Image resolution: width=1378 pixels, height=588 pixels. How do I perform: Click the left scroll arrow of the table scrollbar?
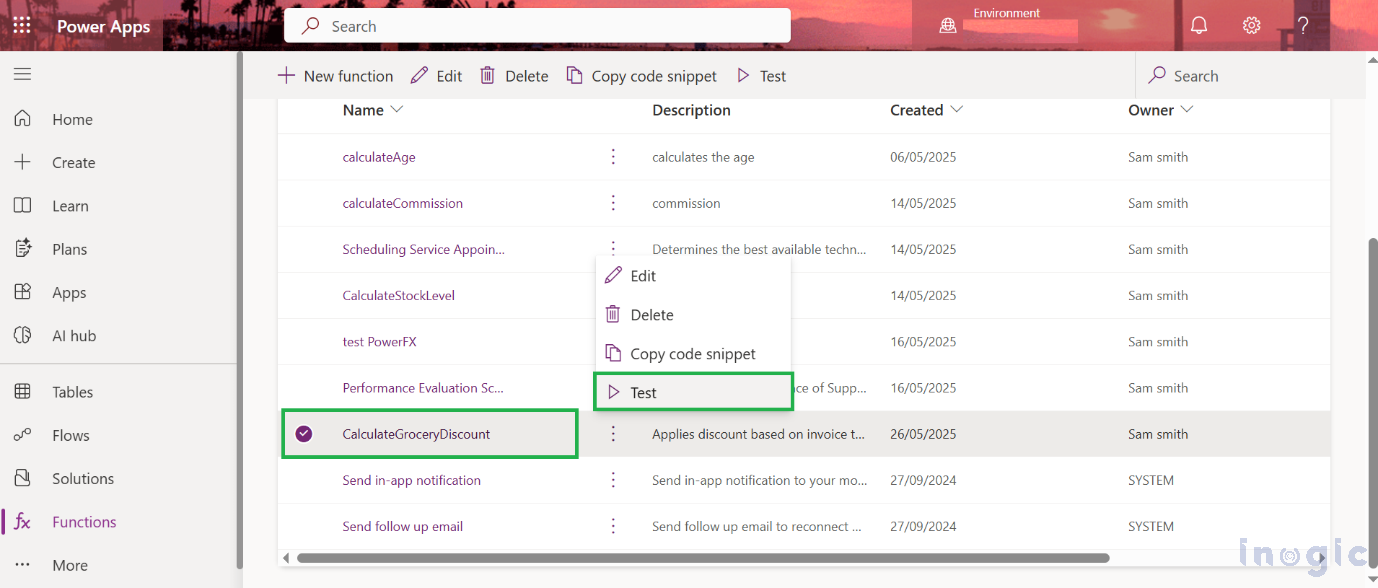(x=286, y=557)
